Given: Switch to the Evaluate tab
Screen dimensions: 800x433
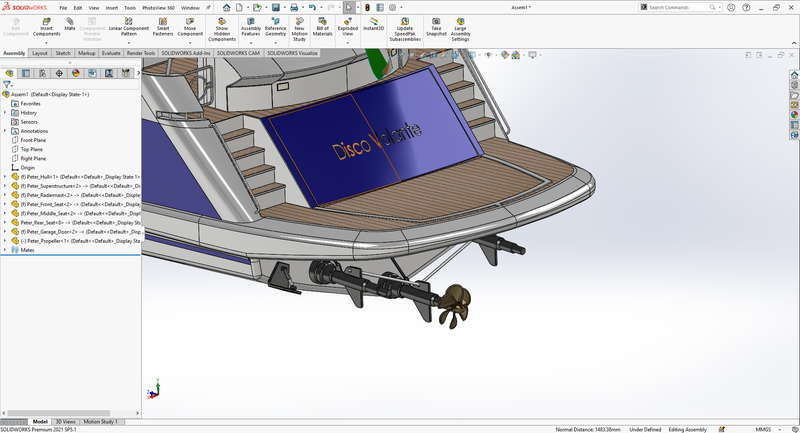Looking at the screenshot, I should 111,53.
